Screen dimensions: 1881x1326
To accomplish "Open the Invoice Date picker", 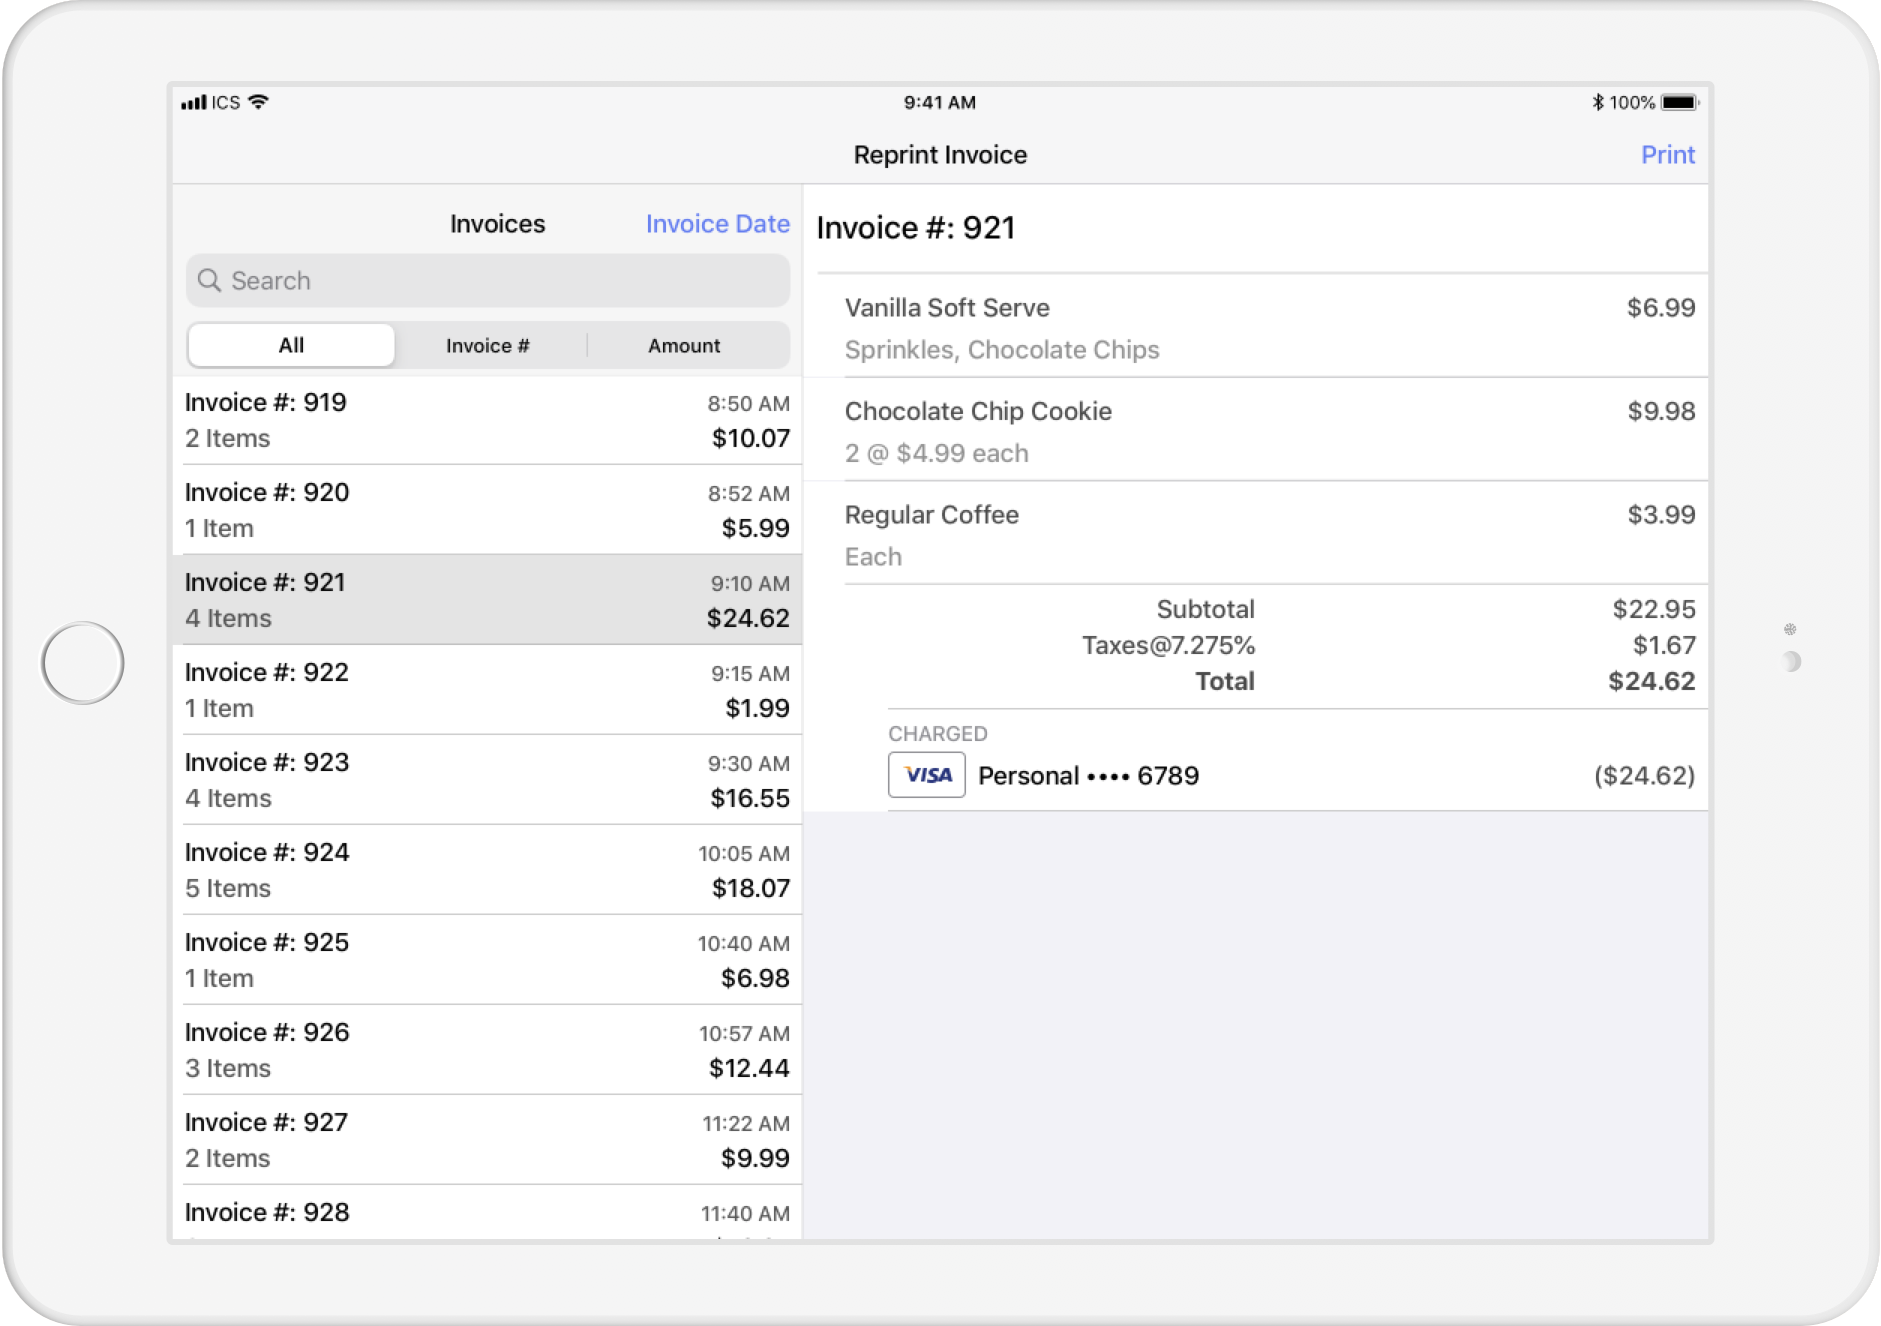I will pyautogui.click(x=717, y=224).
